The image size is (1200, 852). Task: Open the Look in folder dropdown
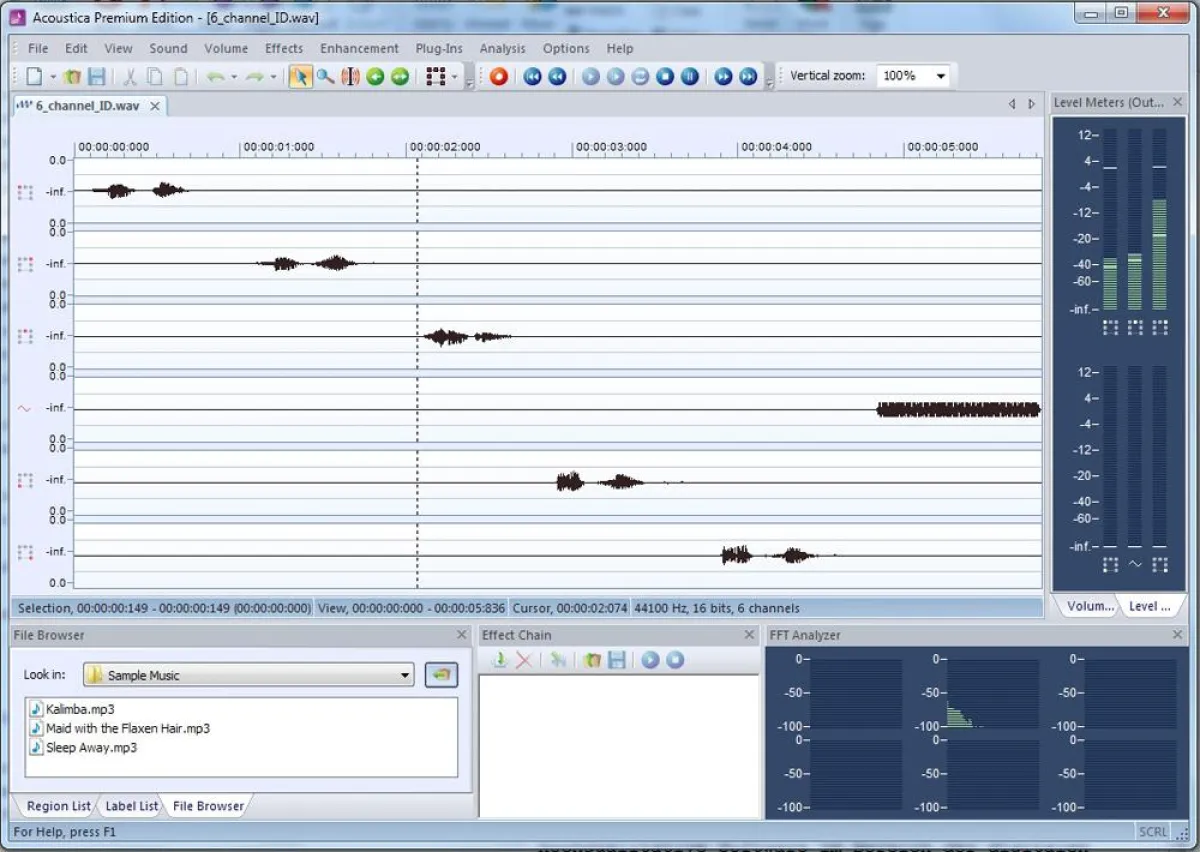(x=408, y=674)
